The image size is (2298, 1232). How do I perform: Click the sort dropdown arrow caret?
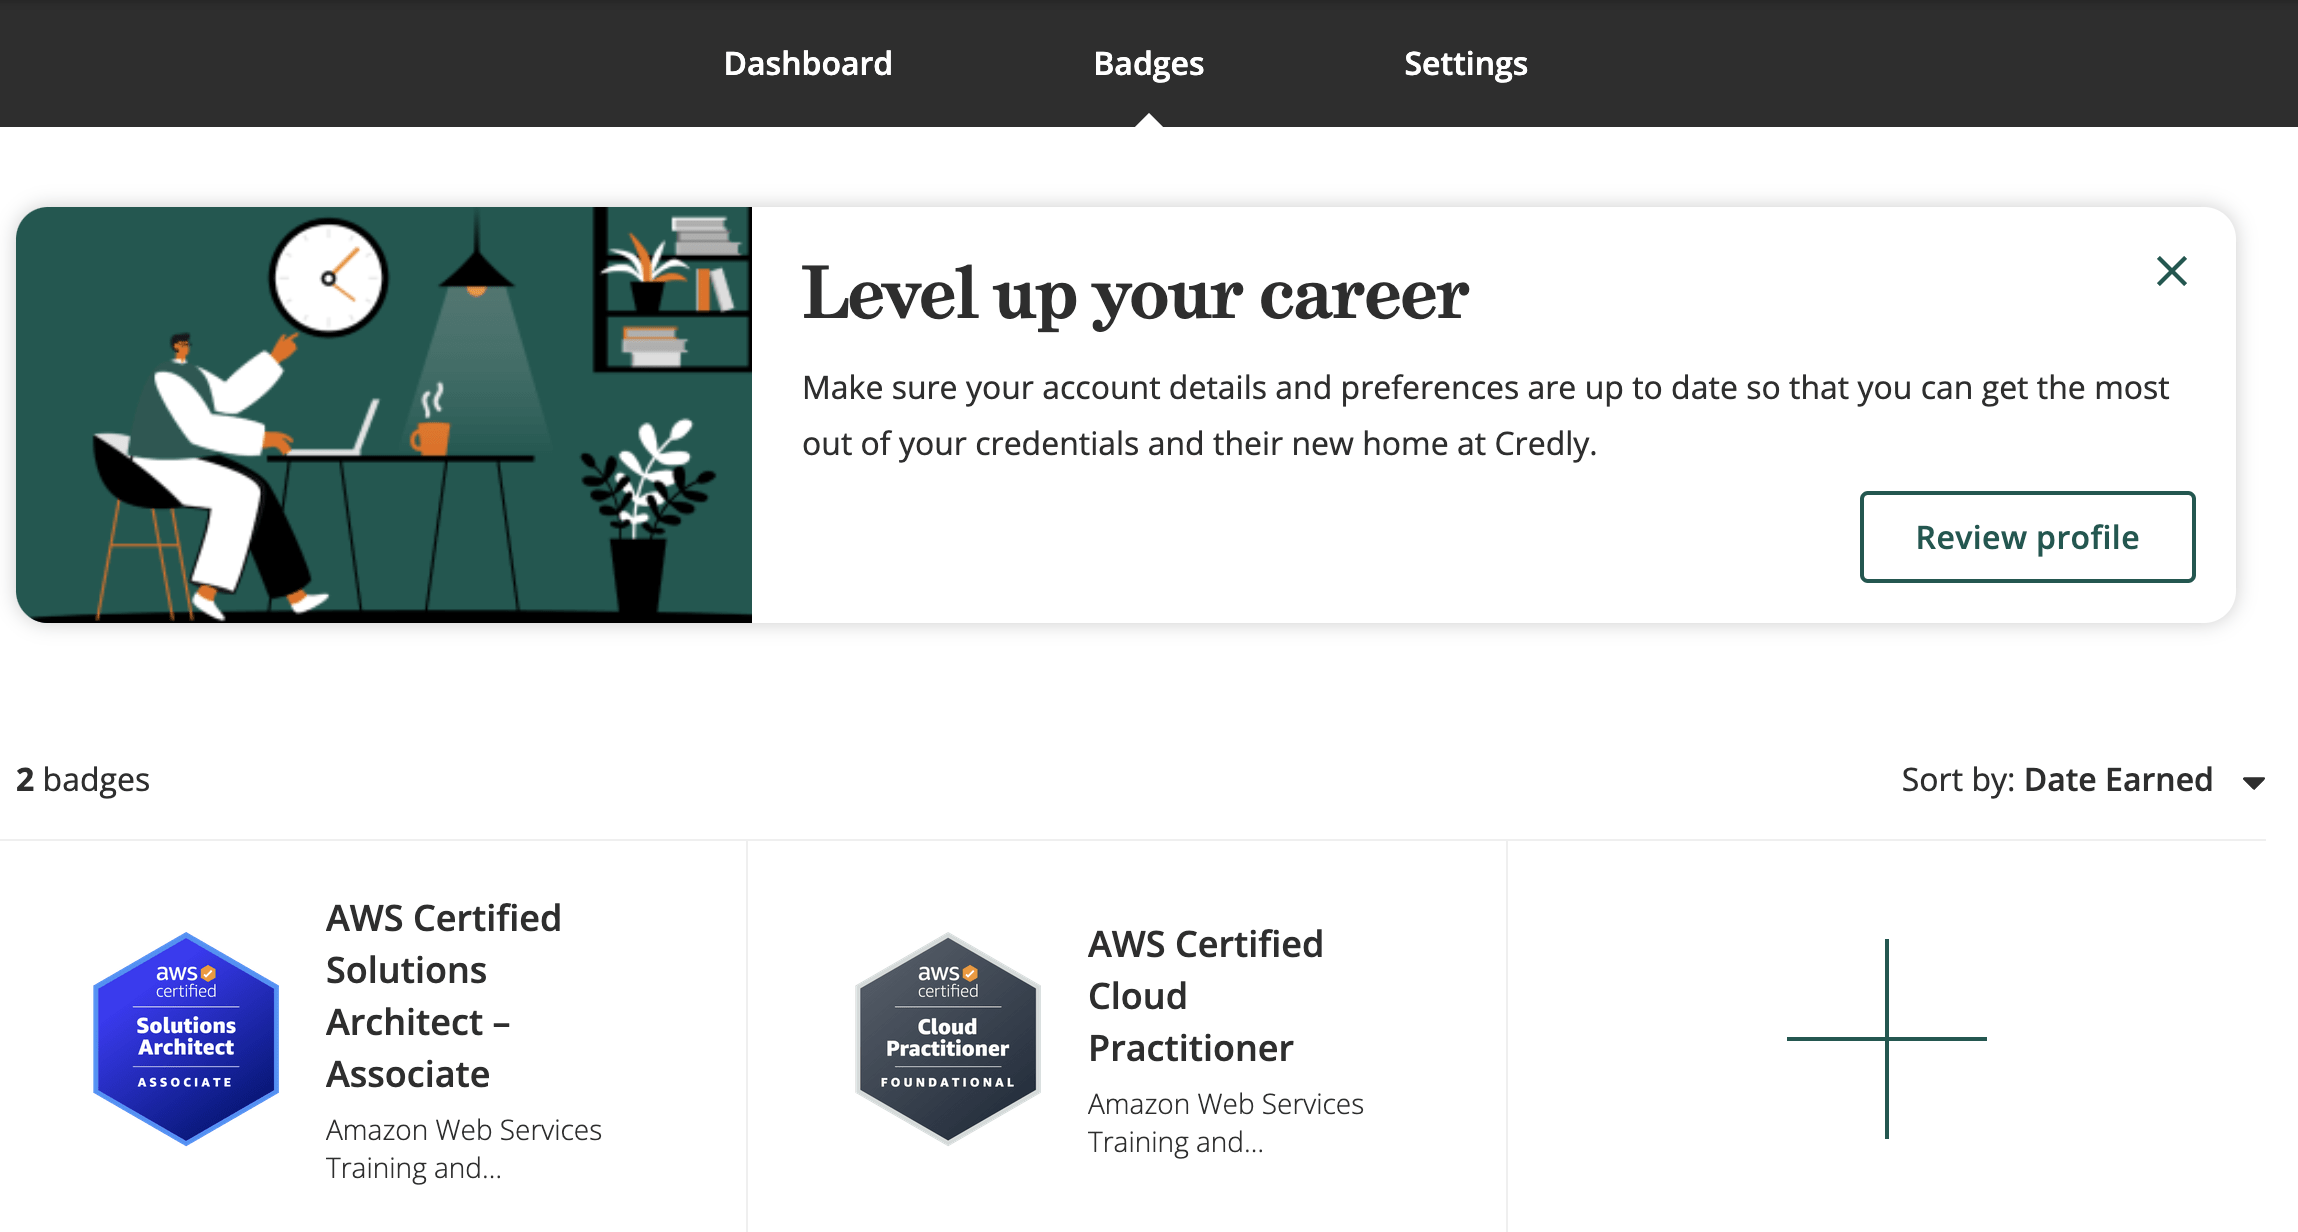2253,782
